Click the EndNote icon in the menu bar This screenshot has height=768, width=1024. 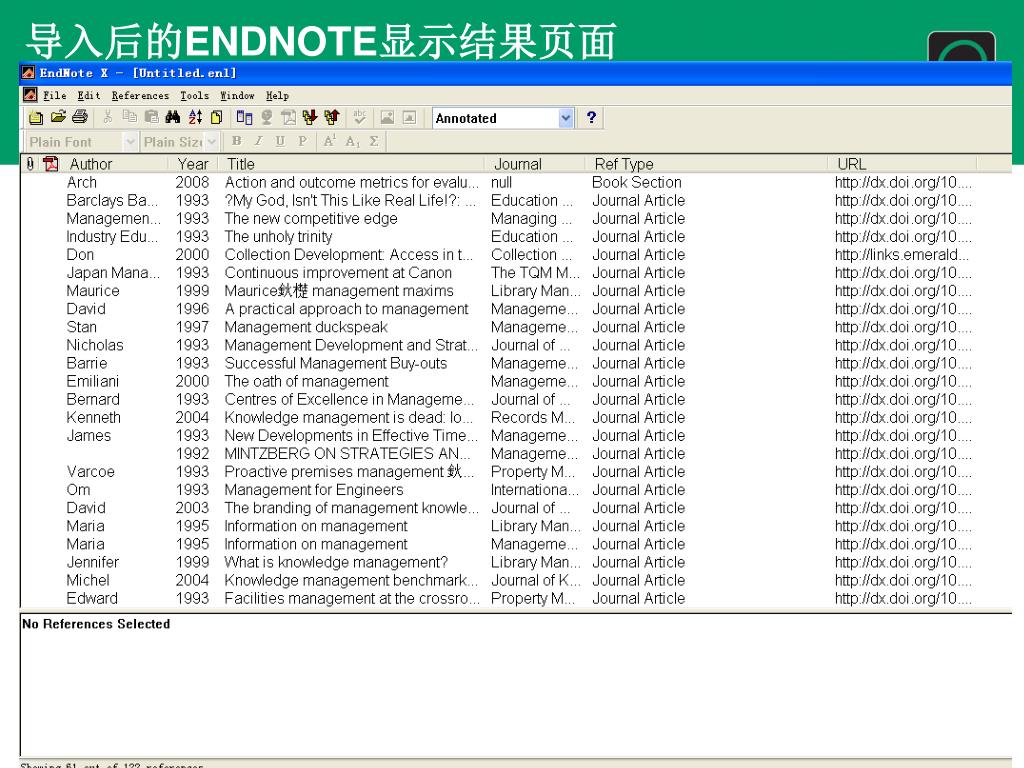coord(30,95)
